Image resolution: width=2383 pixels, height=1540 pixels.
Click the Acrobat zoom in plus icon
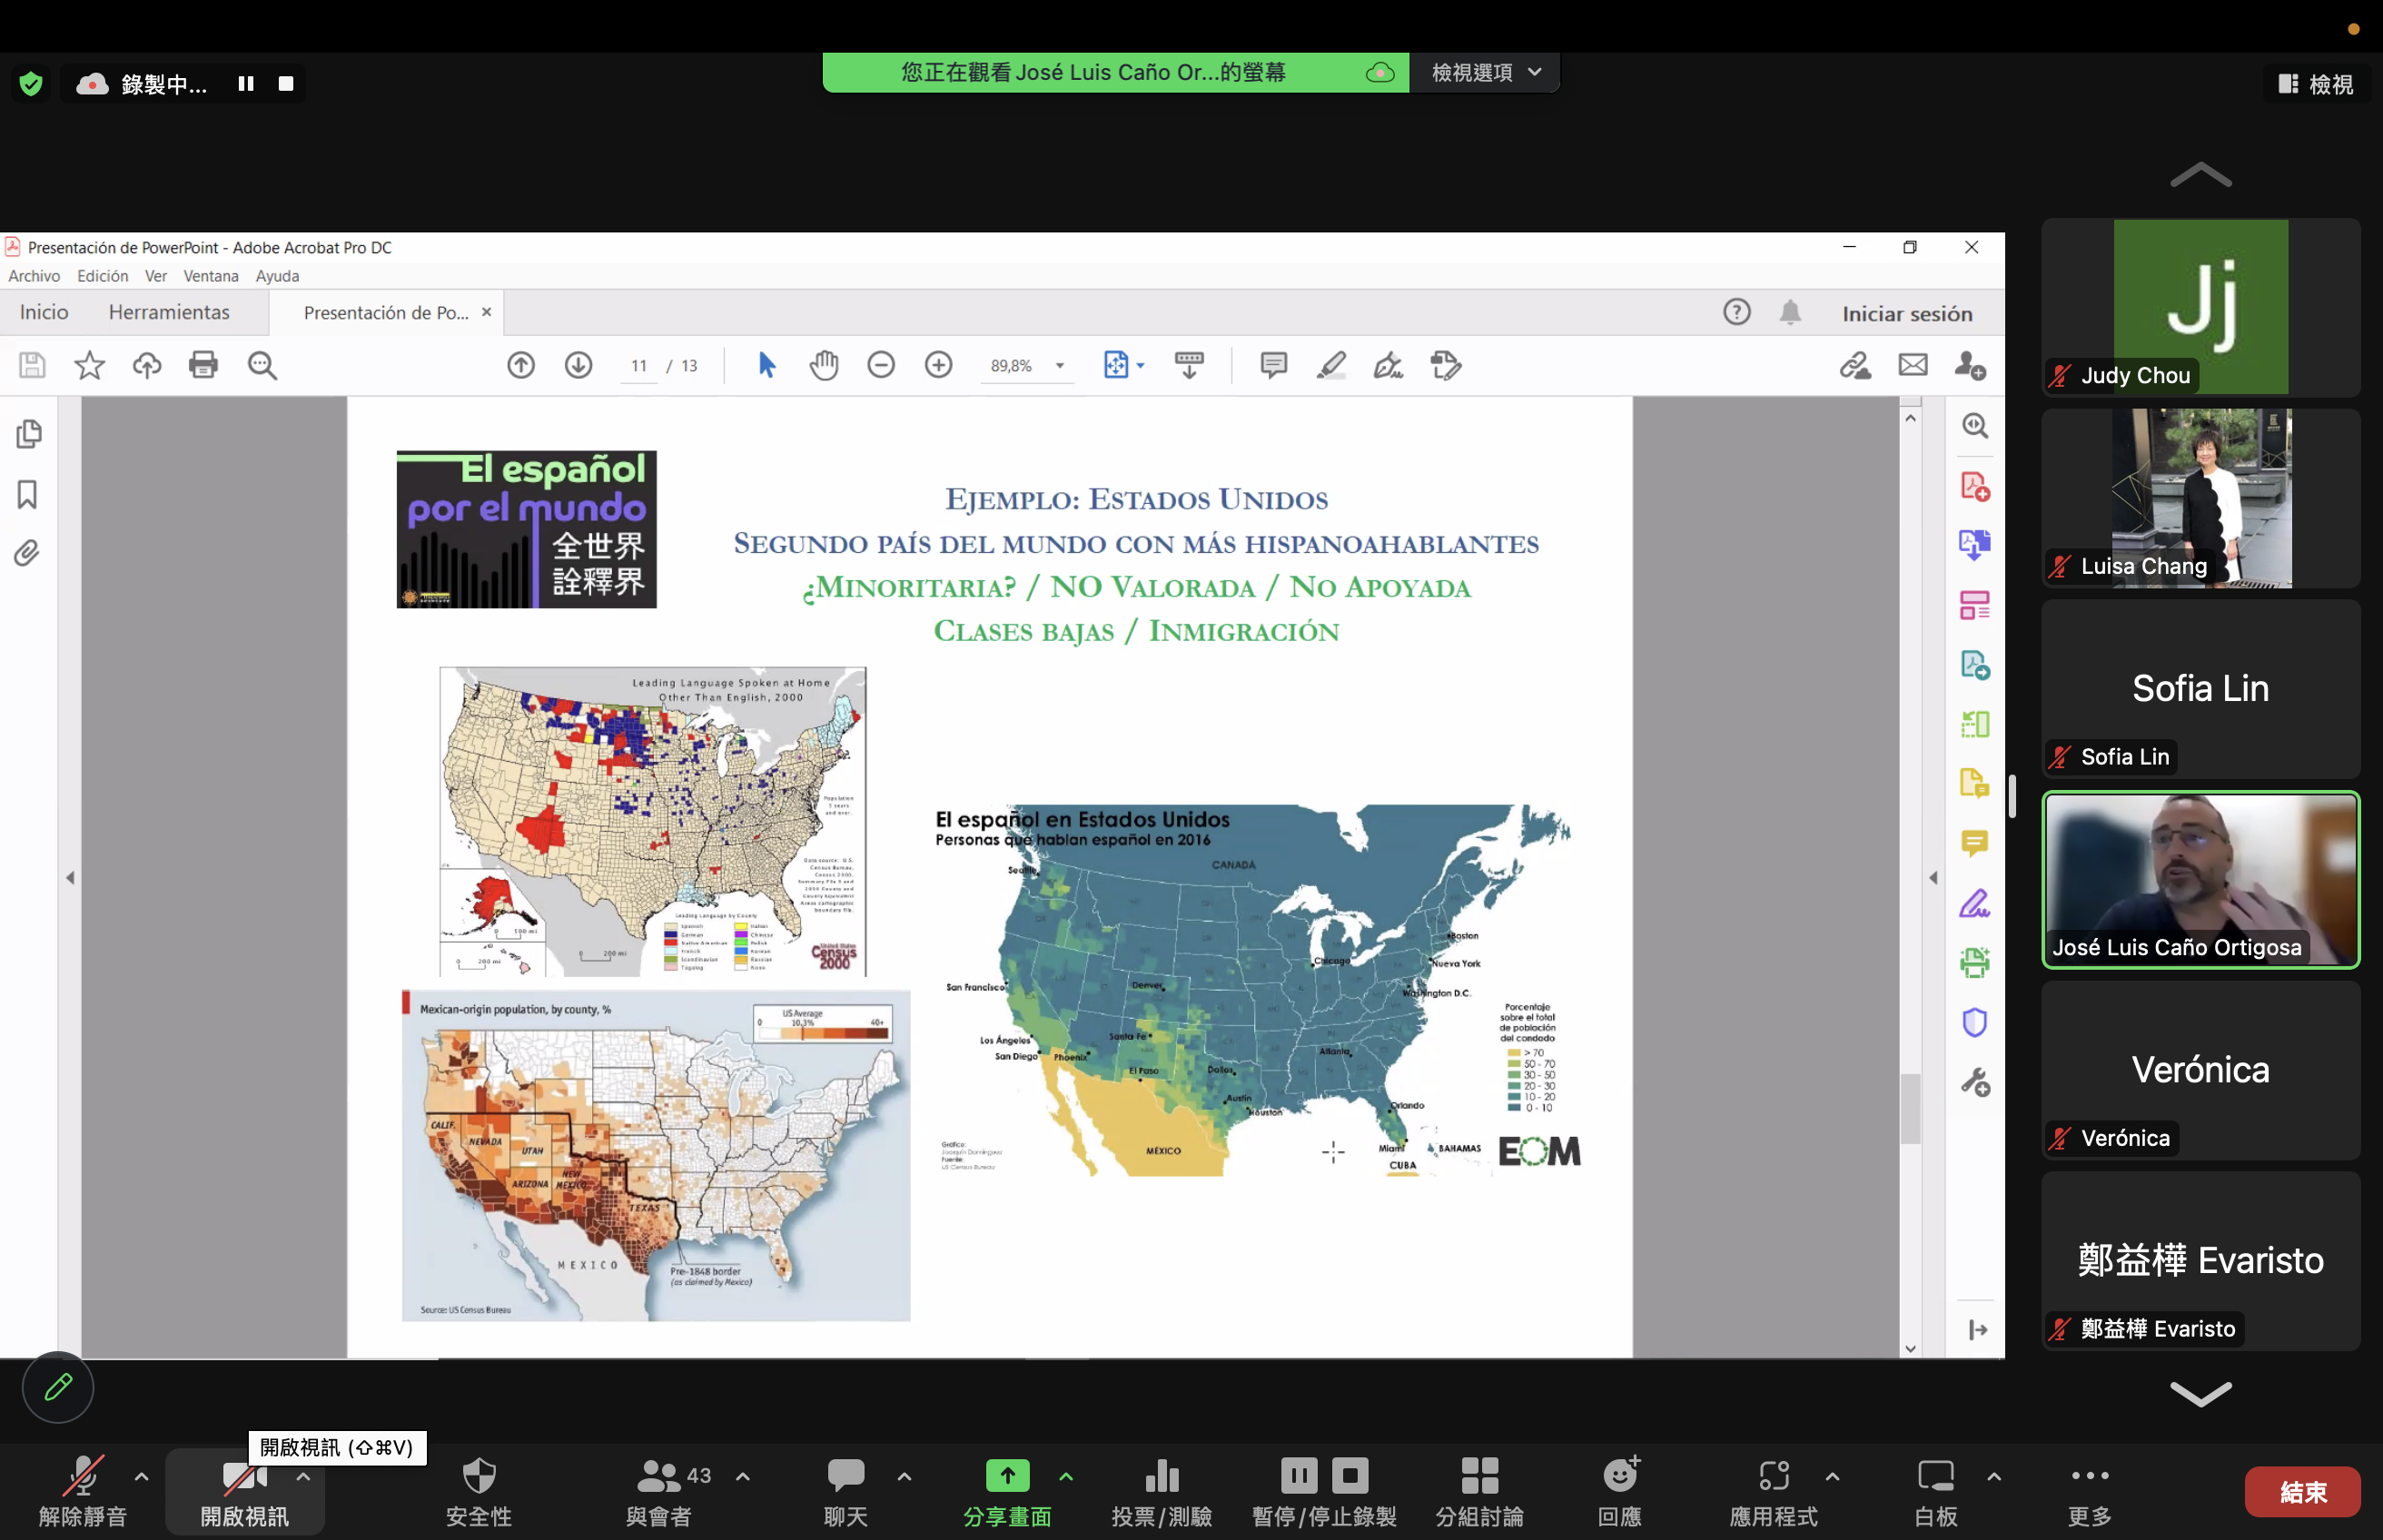(x=938, y=365)
